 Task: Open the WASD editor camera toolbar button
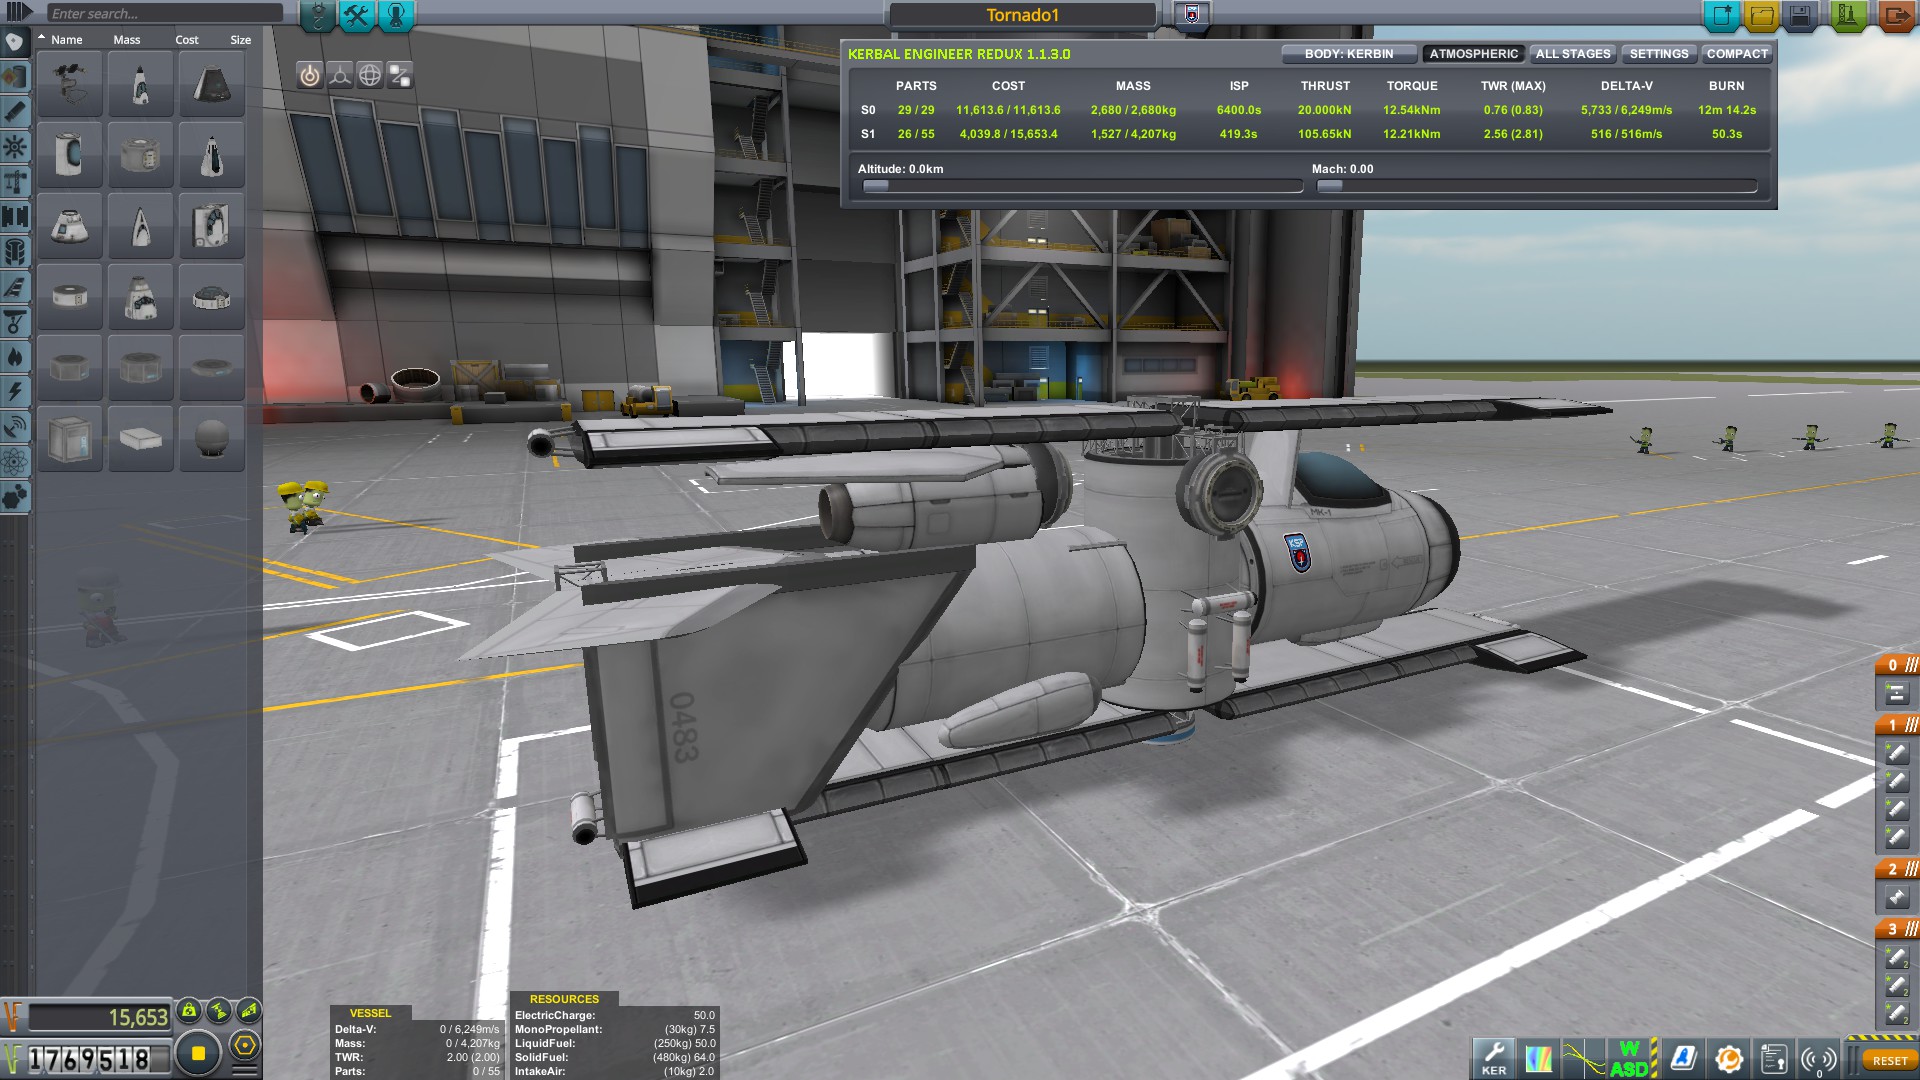1631,1058
